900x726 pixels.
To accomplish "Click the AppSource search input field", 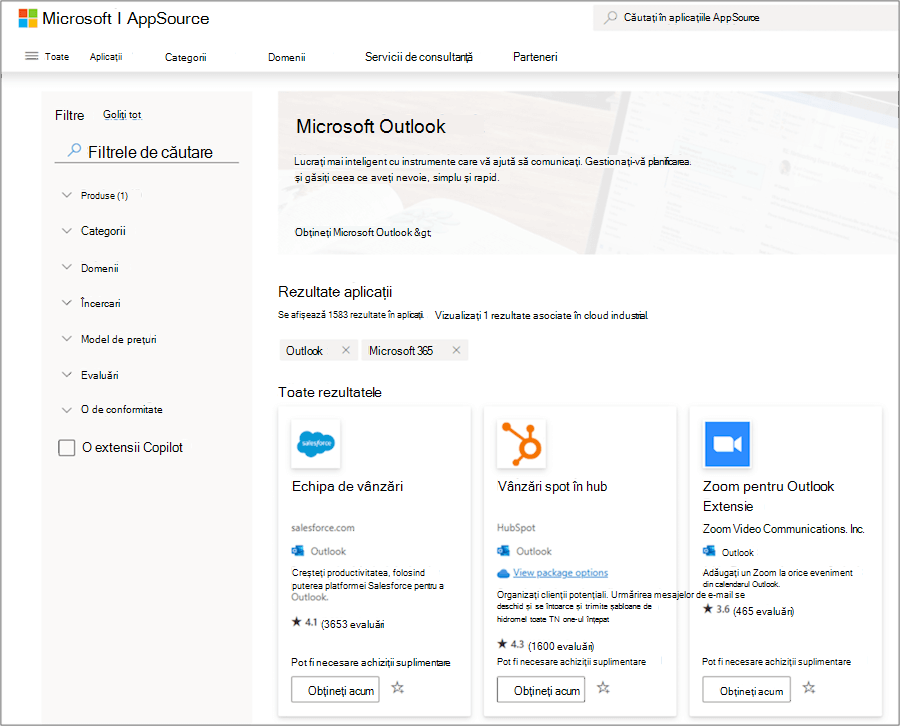I will pos(746,18).
